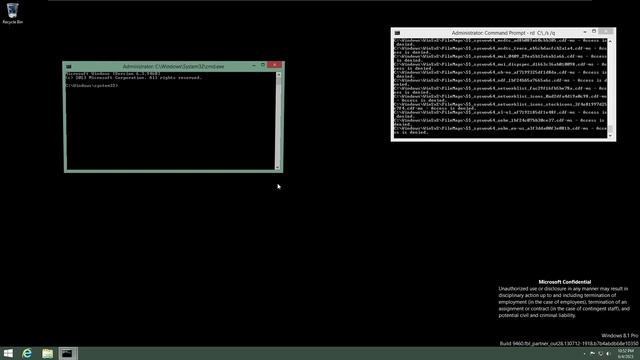
Task: Open File Explorer from the taskbar
Action: pos(47,353)
